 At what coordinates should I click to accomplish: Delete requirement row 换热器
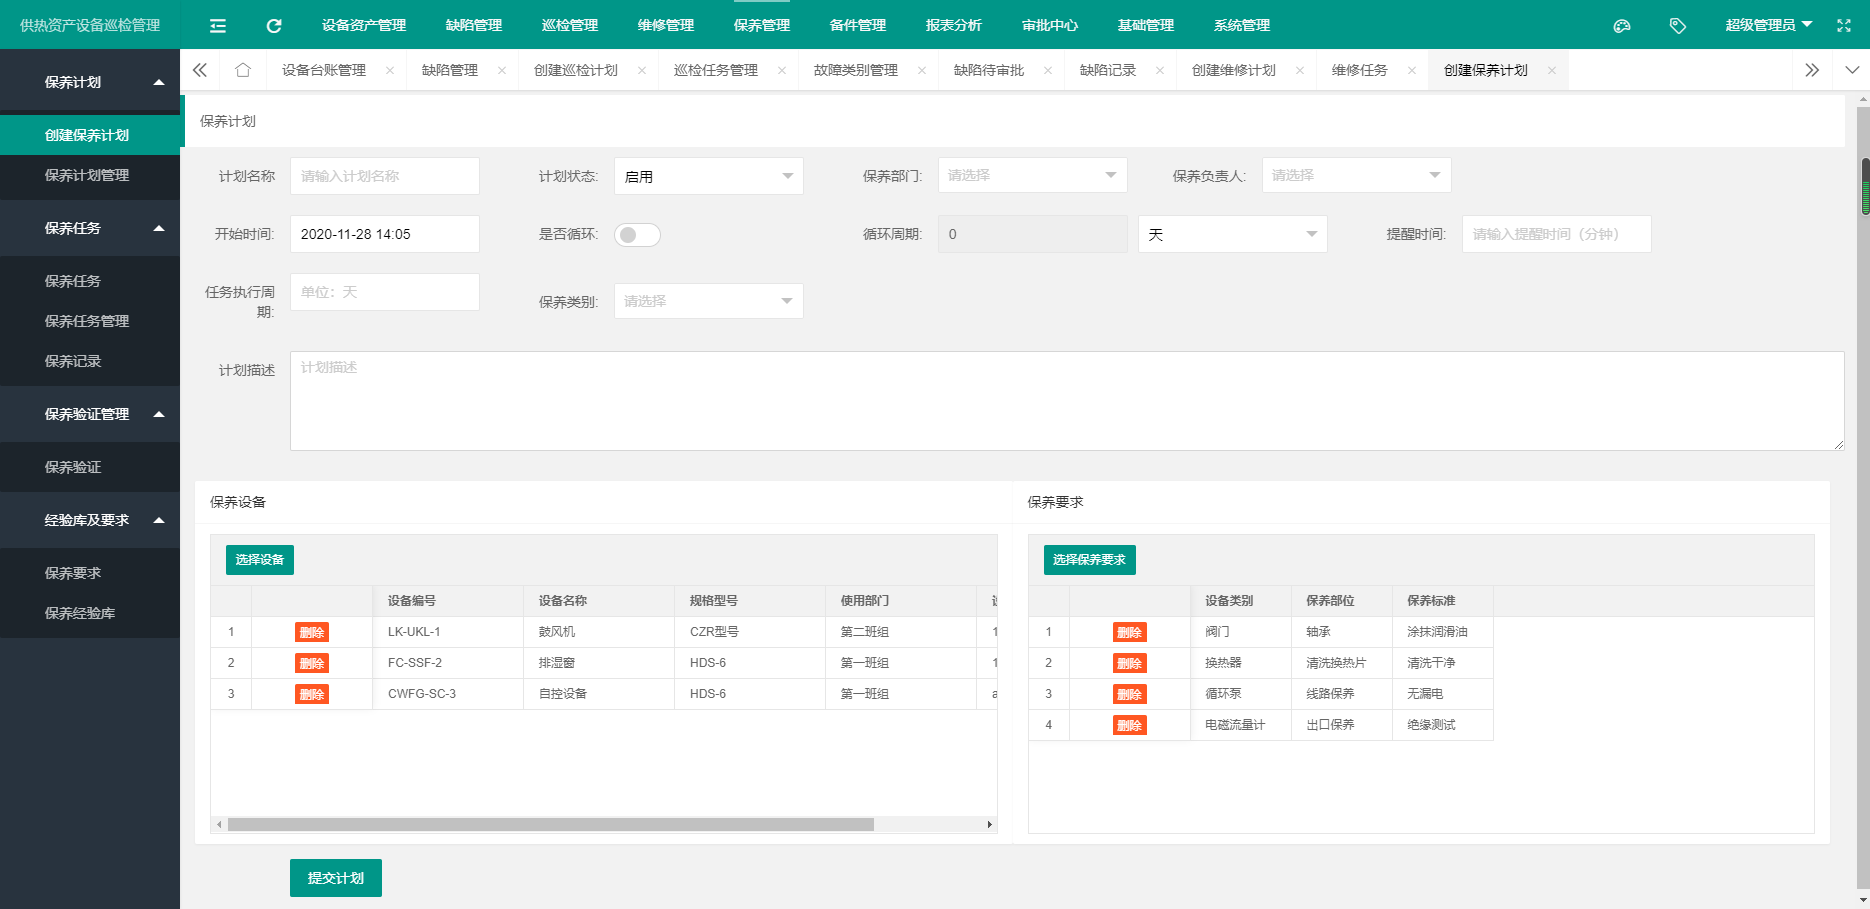point(1130,663)
